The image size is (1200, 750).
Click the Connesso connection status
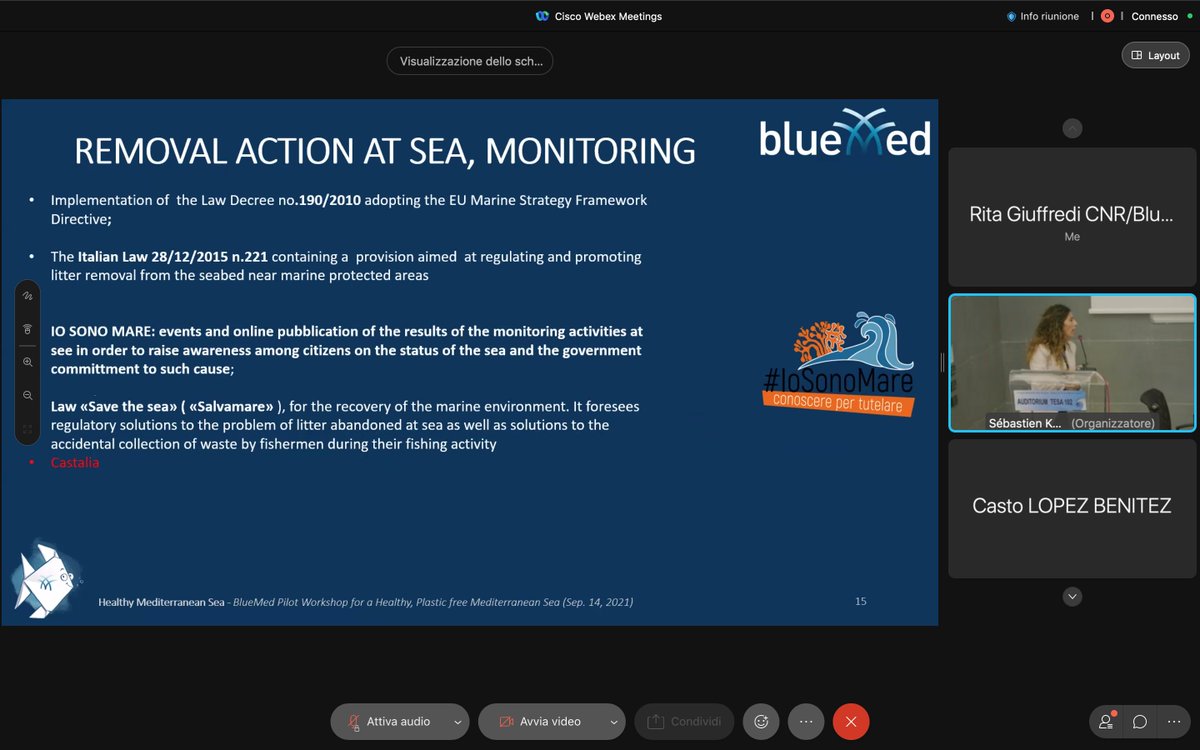coord(1155,16)
